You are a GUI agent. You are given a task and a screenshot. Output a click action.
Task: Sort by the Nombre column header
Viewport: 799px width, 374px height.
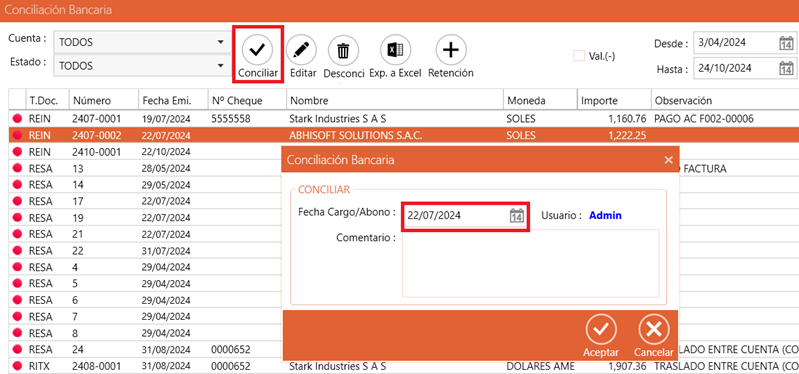[x=395, y=100]
